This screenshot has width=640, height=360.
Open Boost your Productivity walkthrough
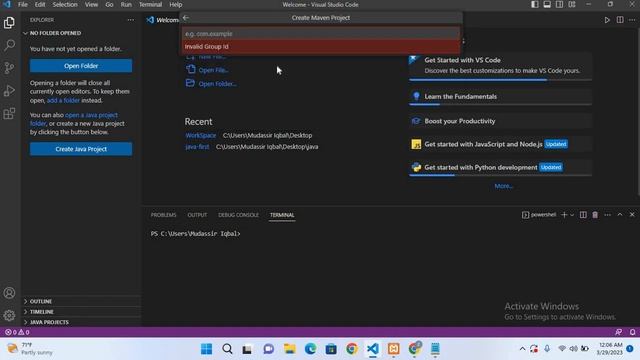[500, 121]
